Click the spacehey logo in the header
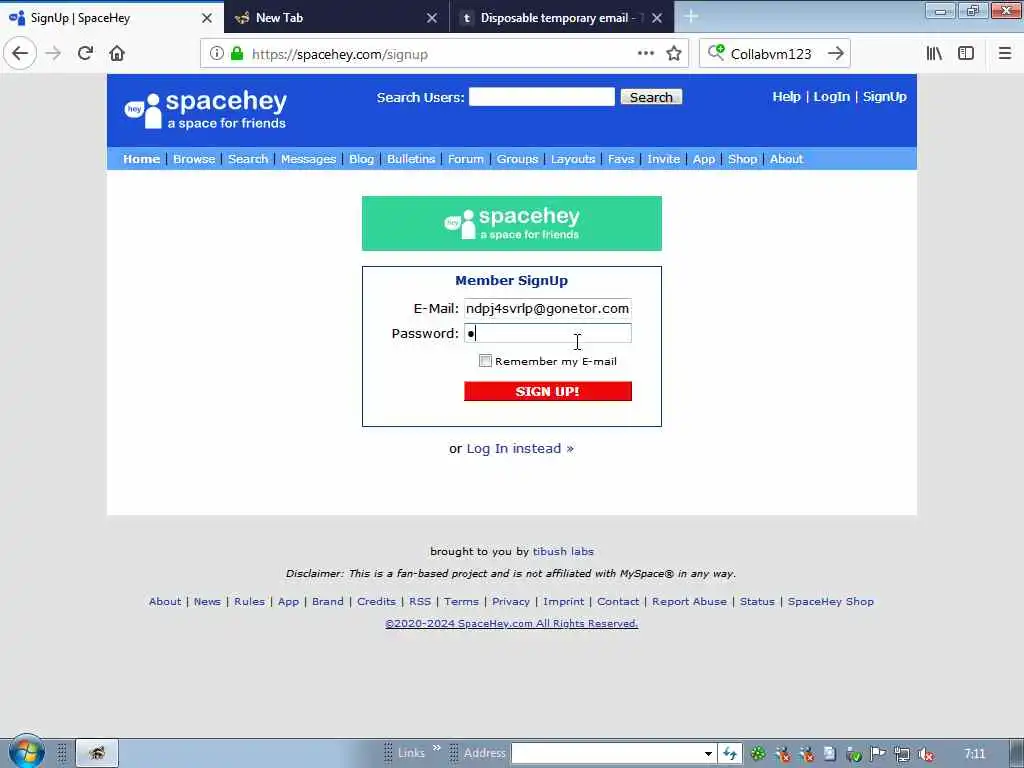Image resolution: width=1024 pixels, height=768 pixels. [206, 110]
